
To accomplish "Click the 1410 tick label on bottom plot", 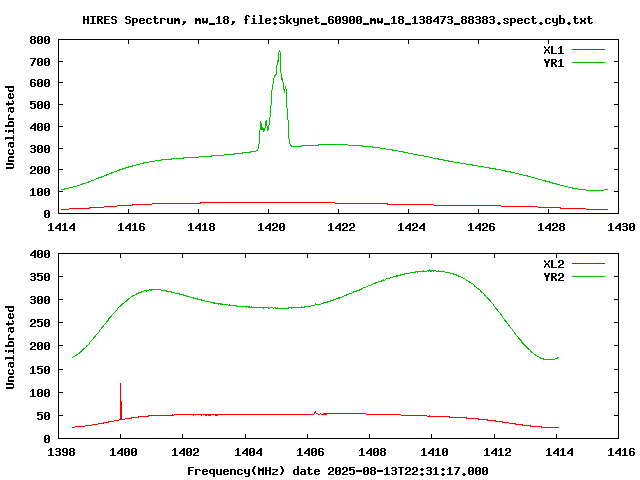I will 434,452.
